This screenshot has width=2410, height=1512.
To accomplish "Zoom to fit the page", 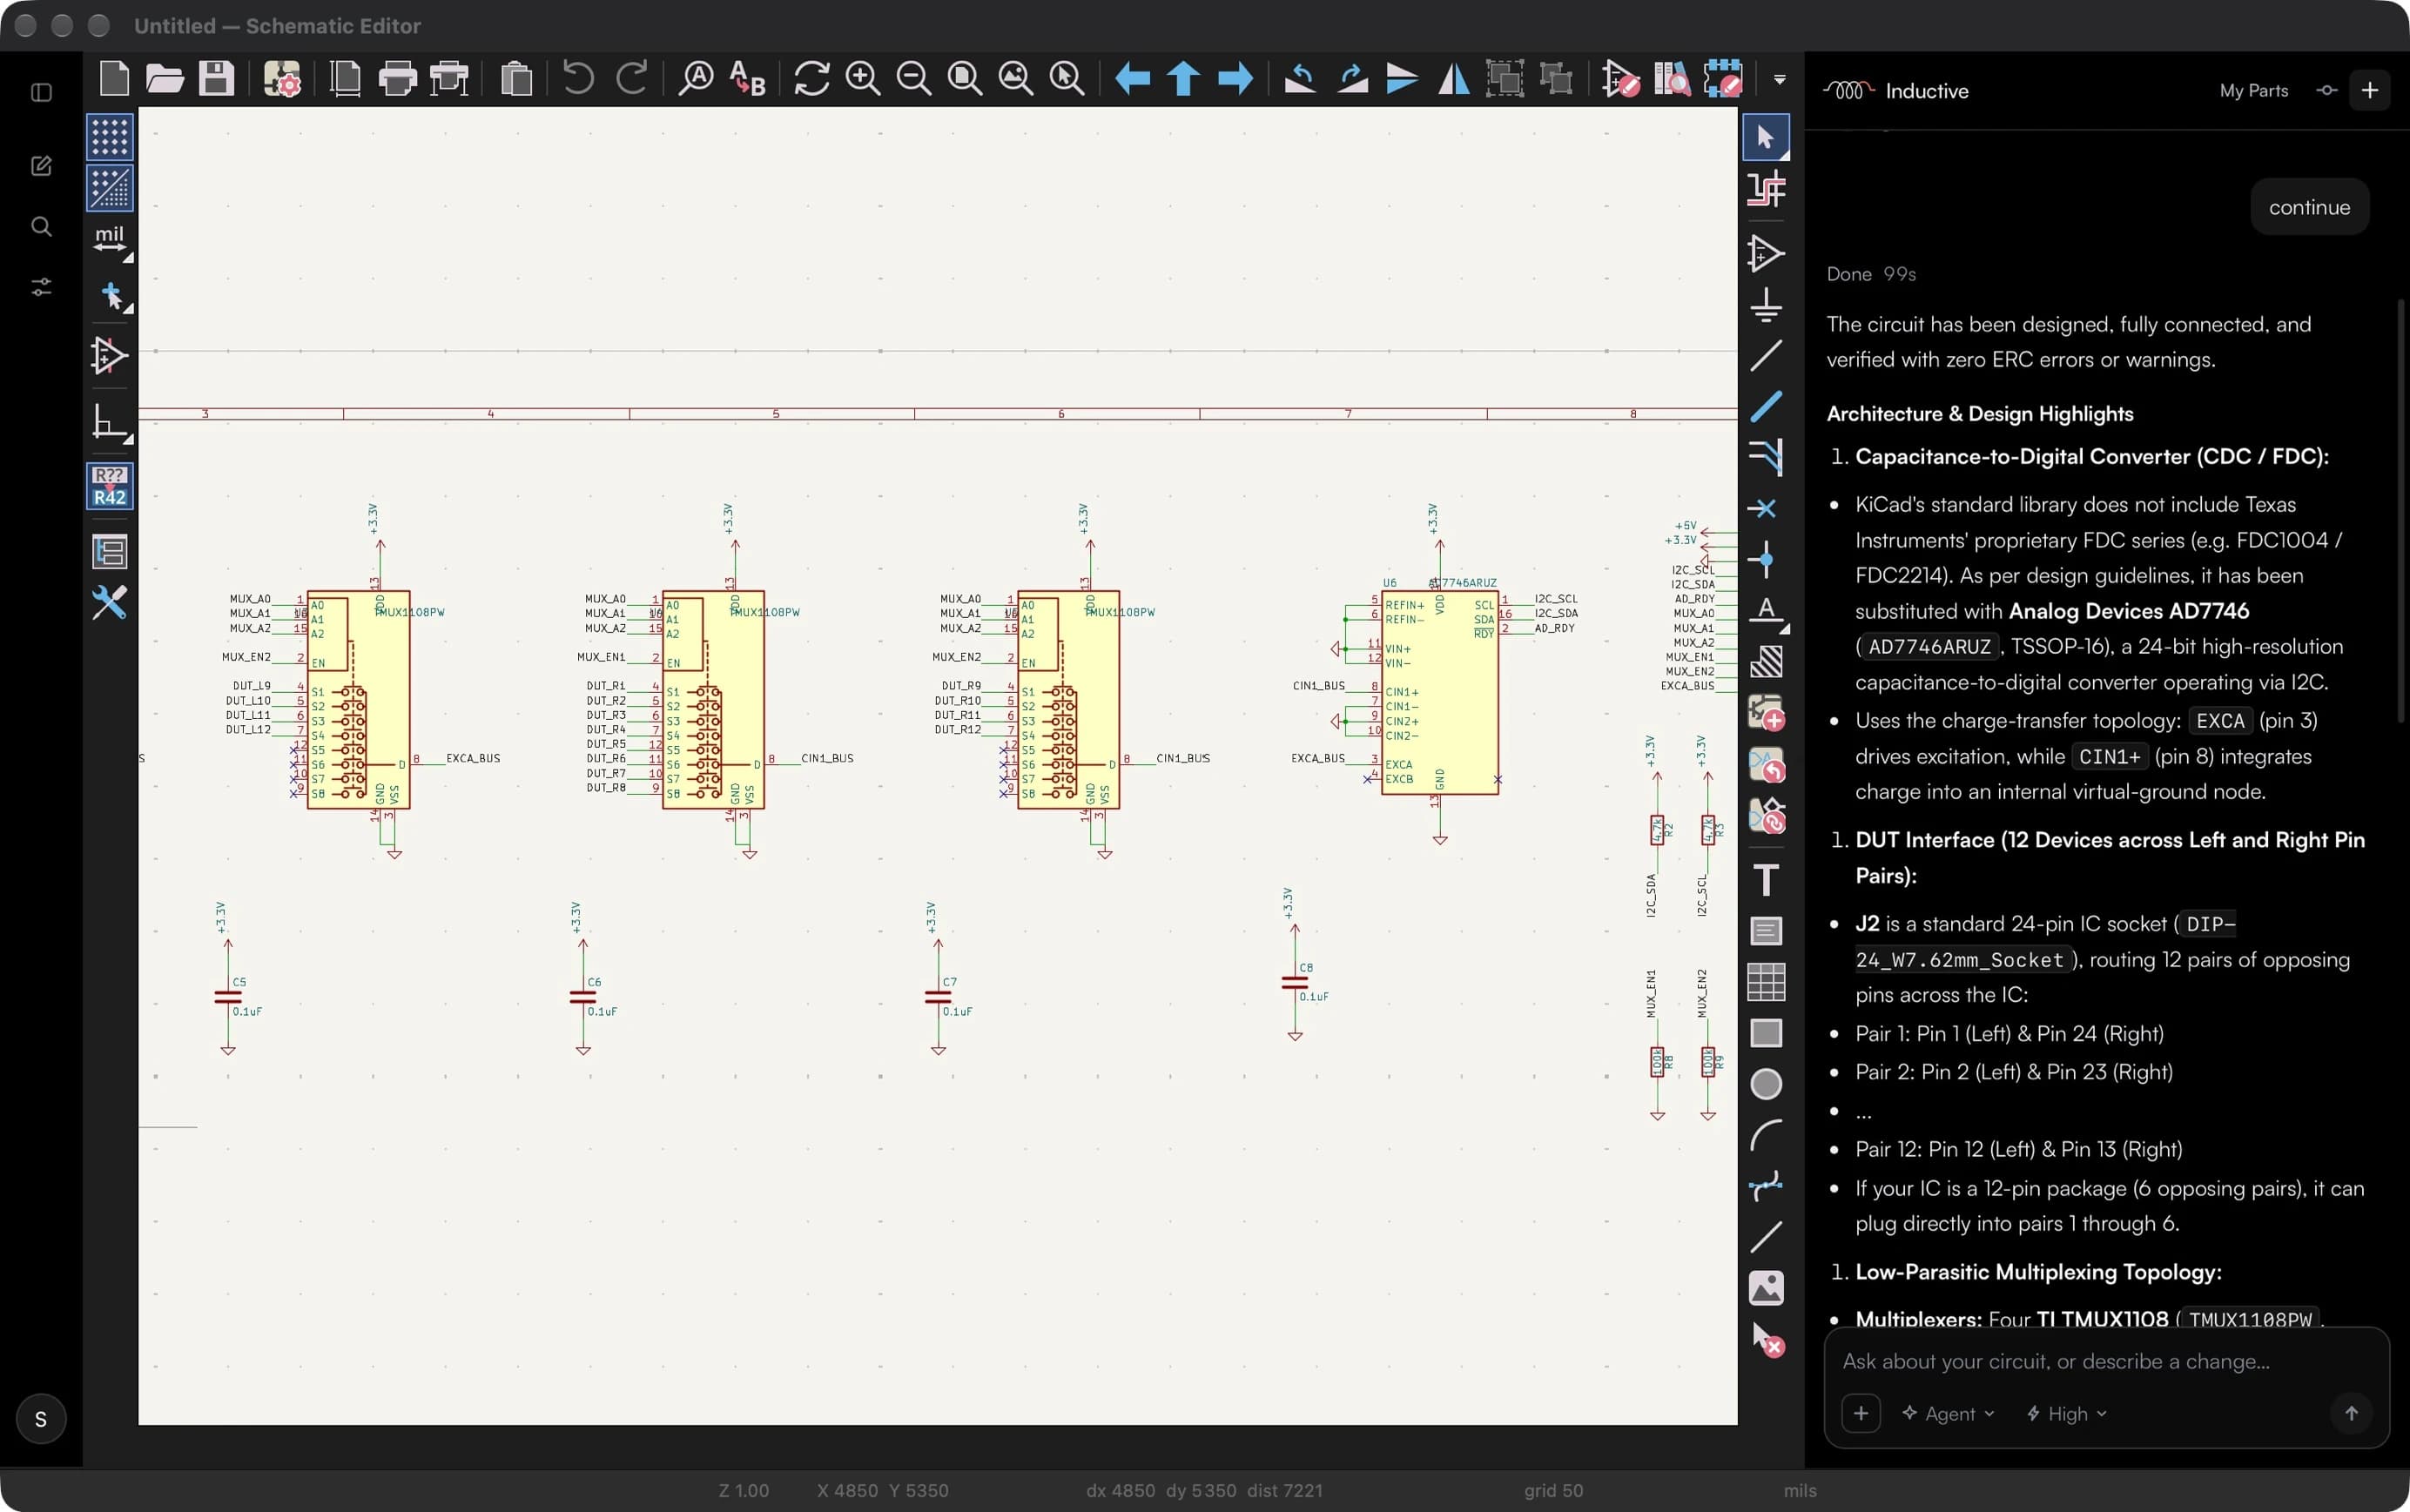I will (x=964, y=78).
